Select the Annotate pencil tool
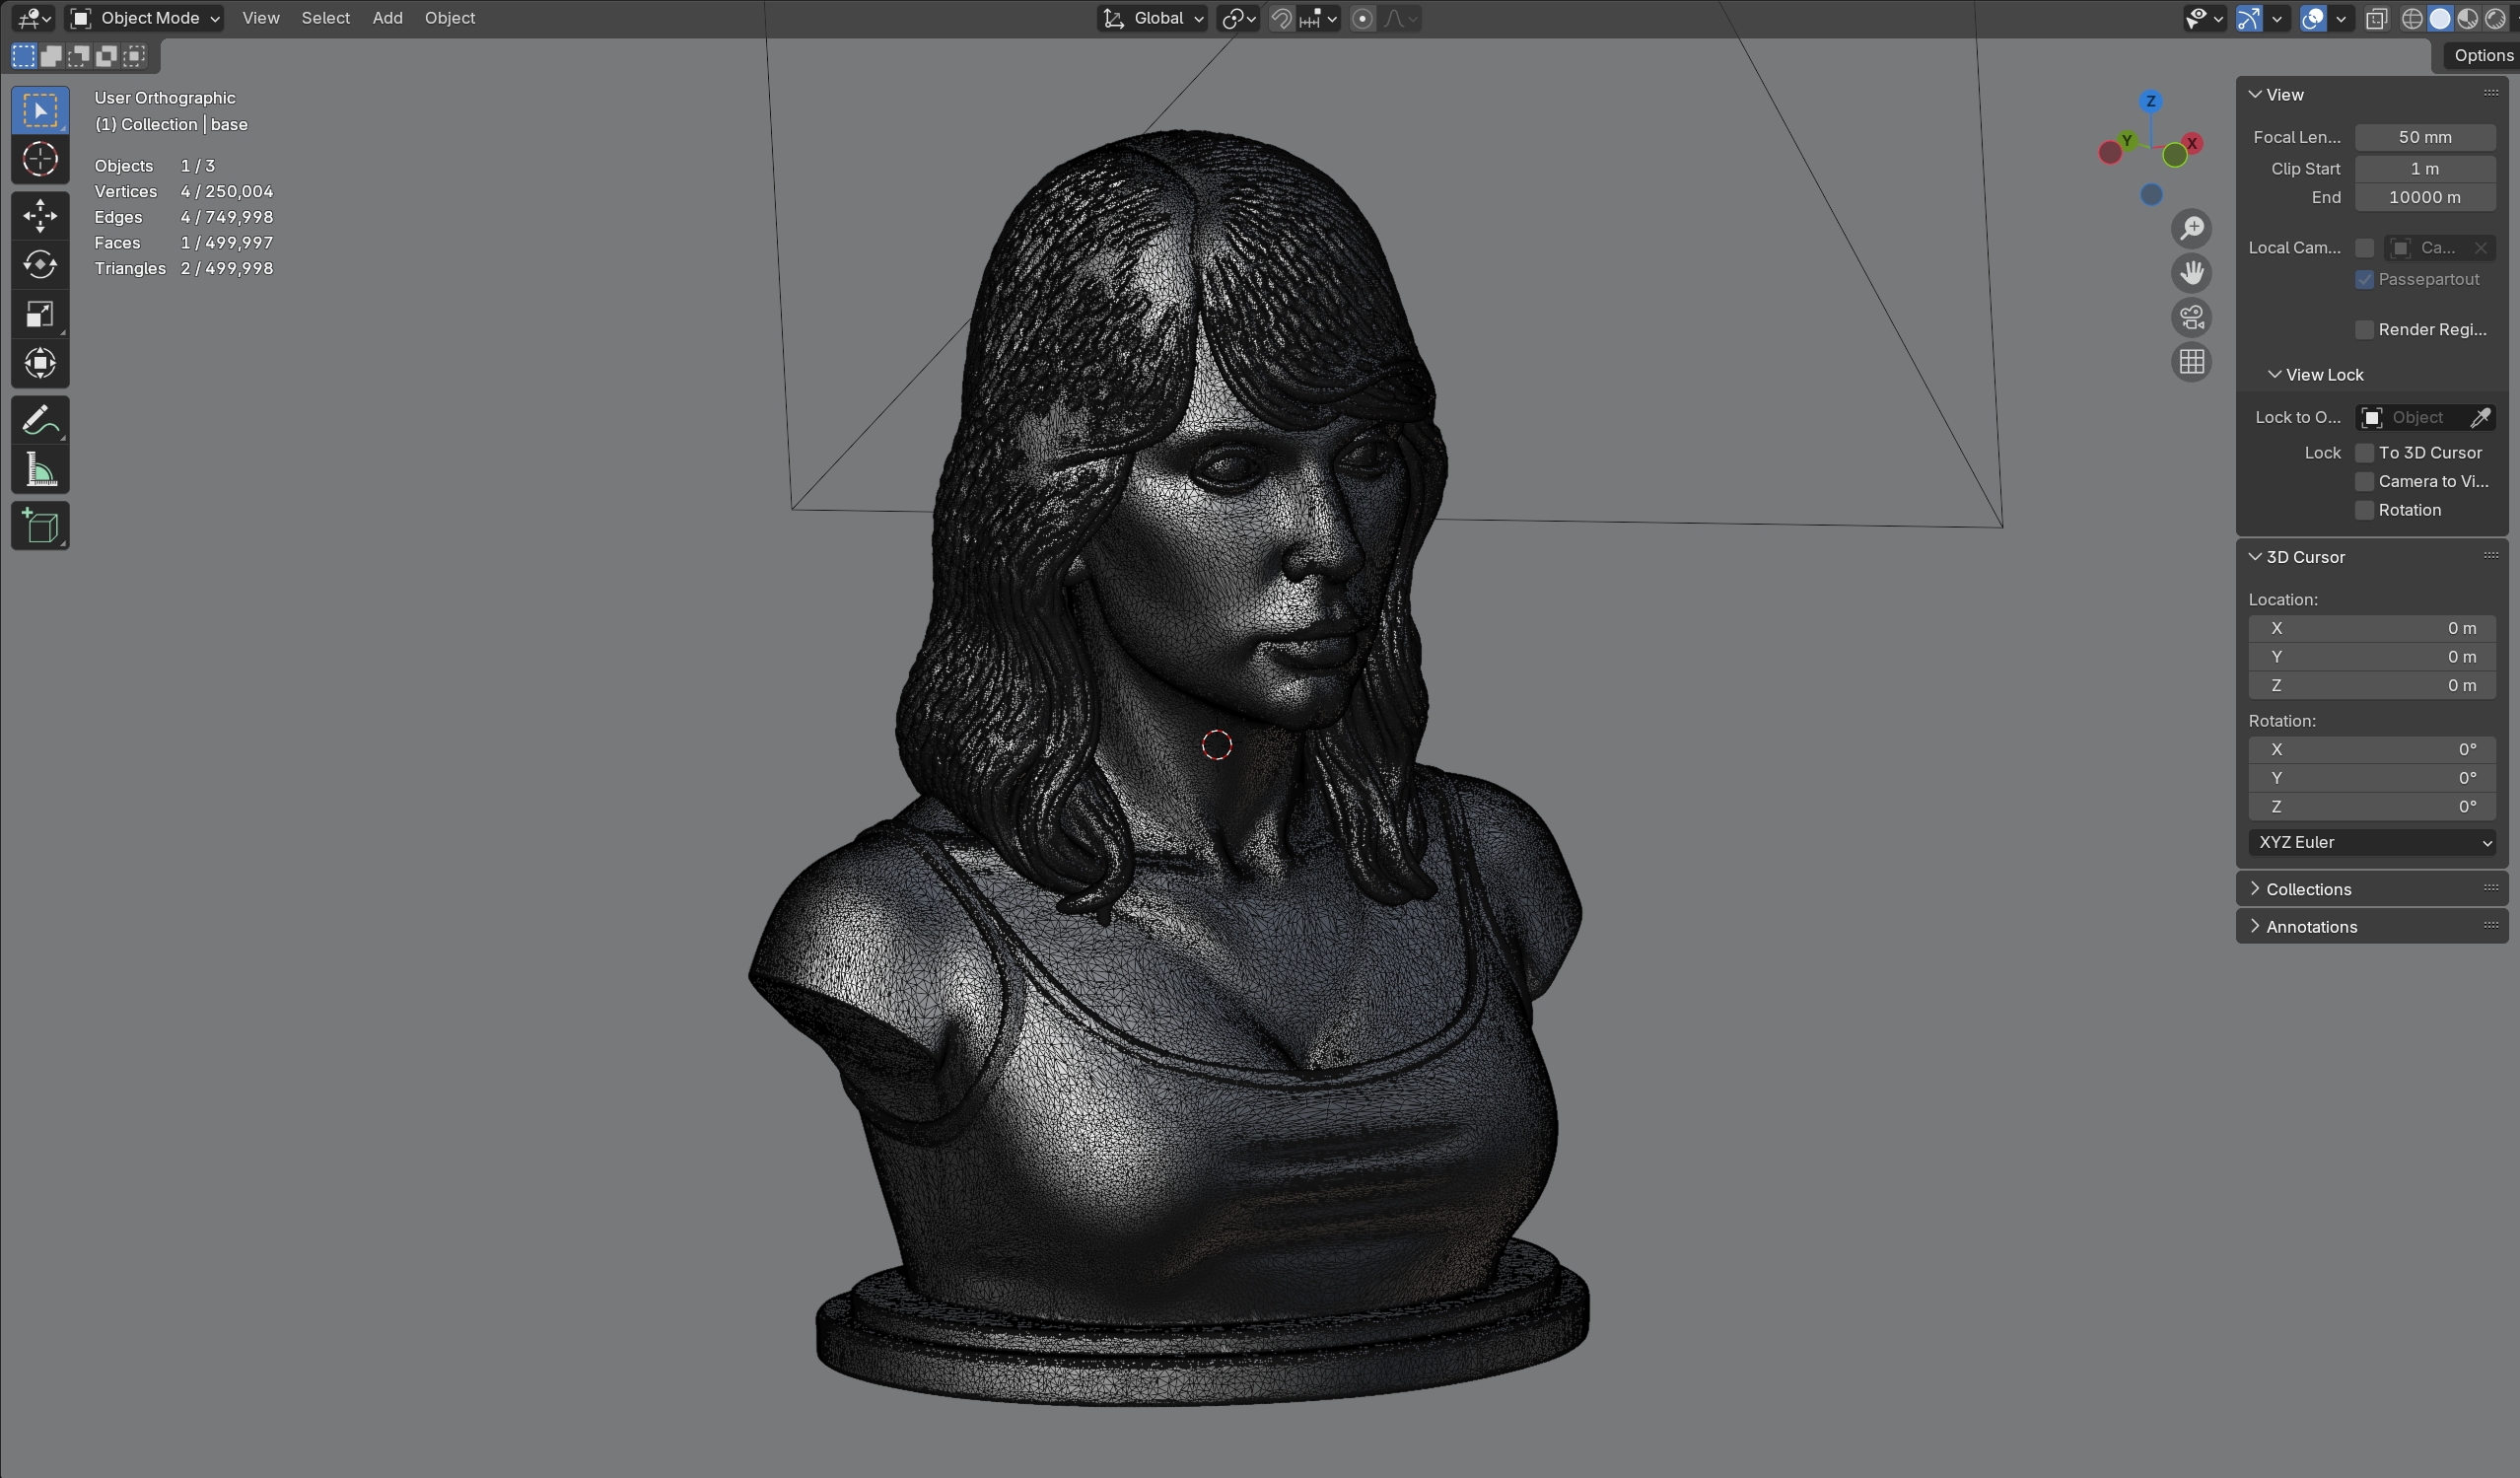 point(40,420)
